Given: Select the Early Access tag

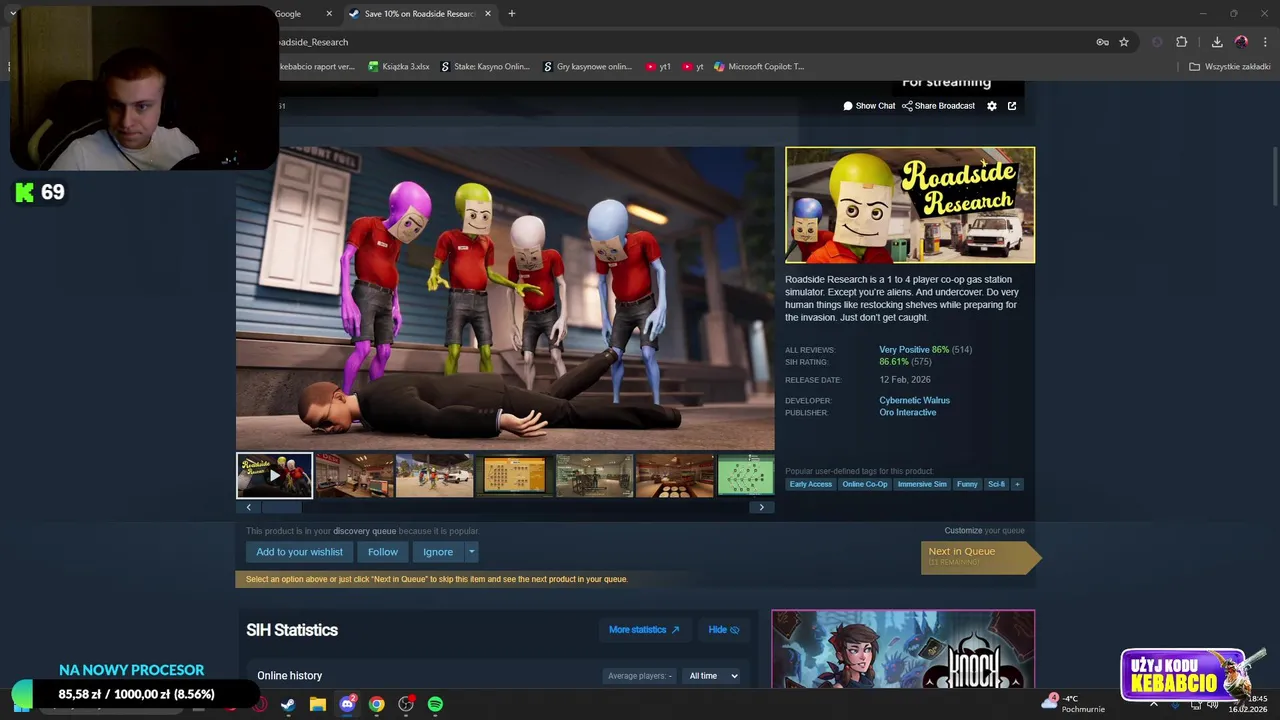Looking at the screenshot, I should (810, 484).
